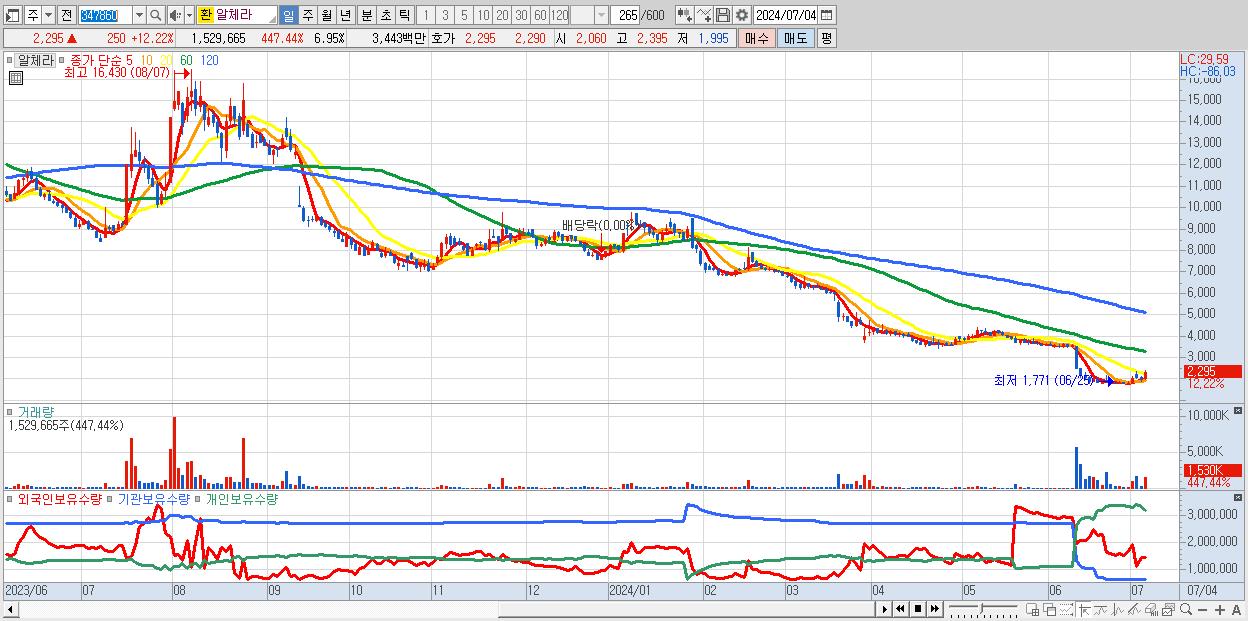Click the dotted chart area icon
This screenshot has width=1248, height=621.
tap(1066, 610)
